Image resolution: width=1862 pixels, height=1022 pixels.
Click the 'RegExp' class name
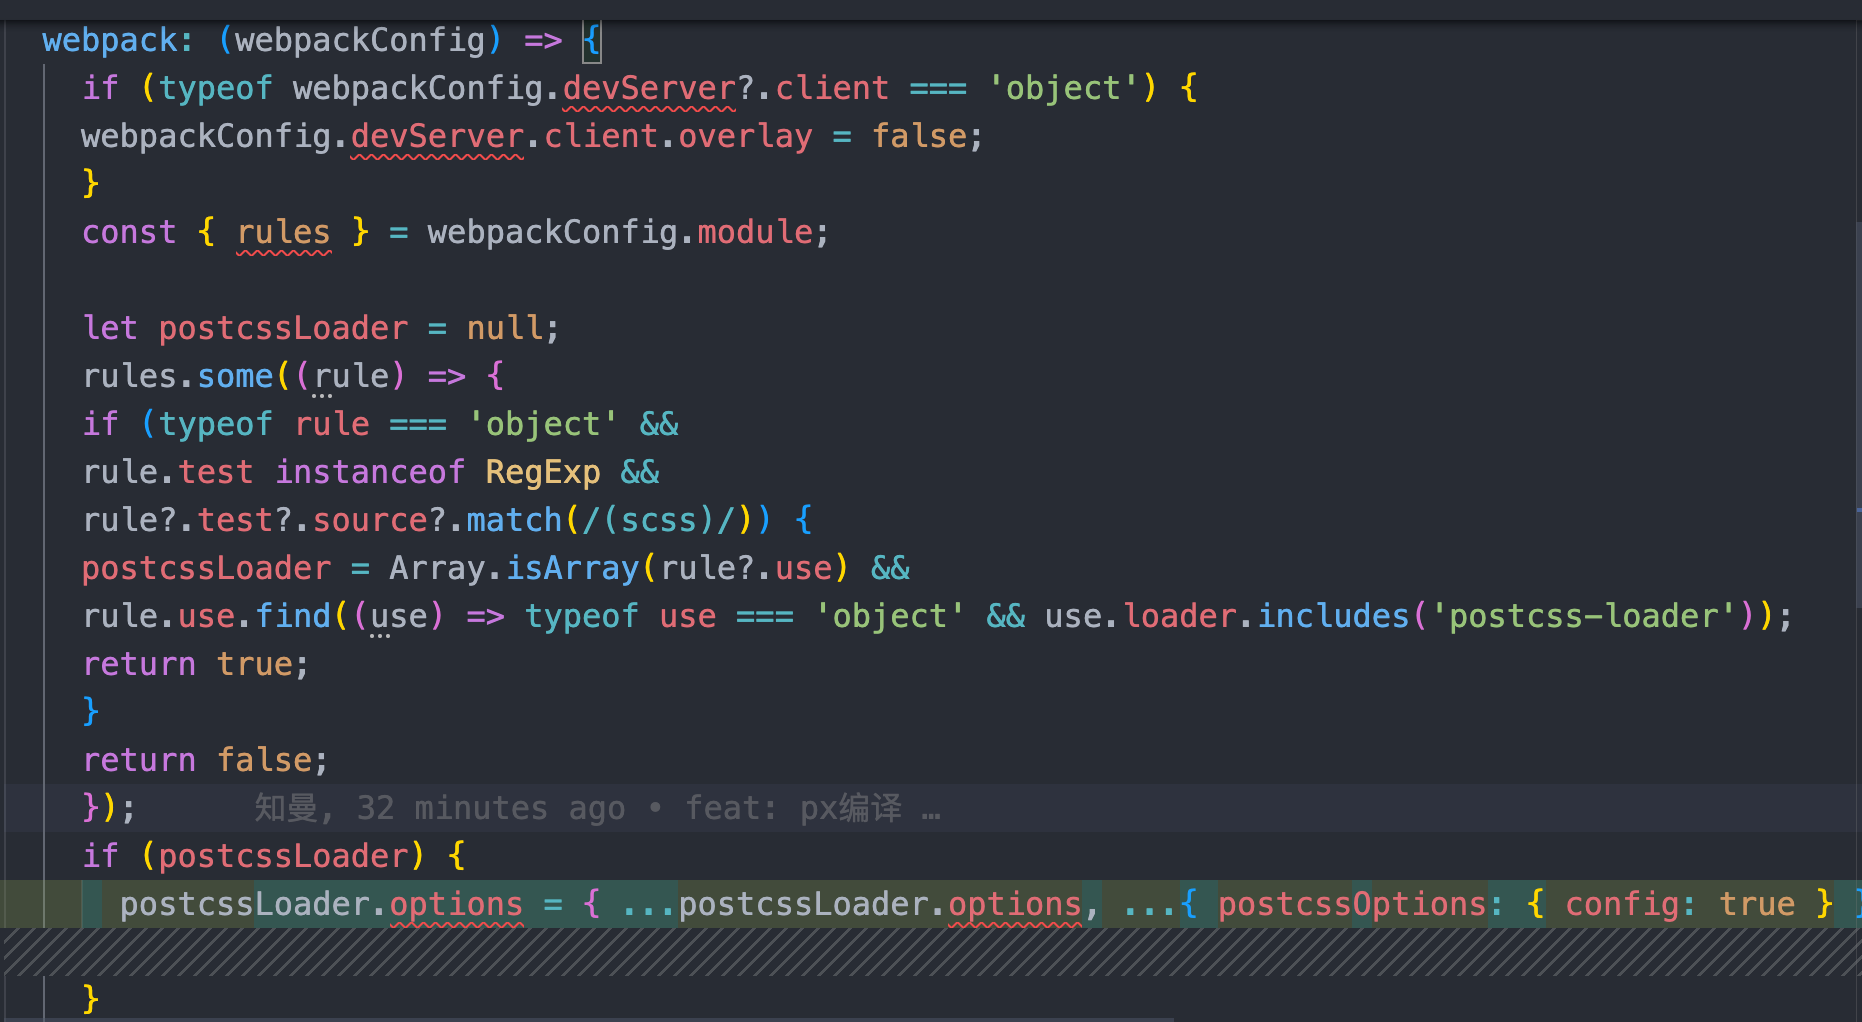[x=543, y=472]
